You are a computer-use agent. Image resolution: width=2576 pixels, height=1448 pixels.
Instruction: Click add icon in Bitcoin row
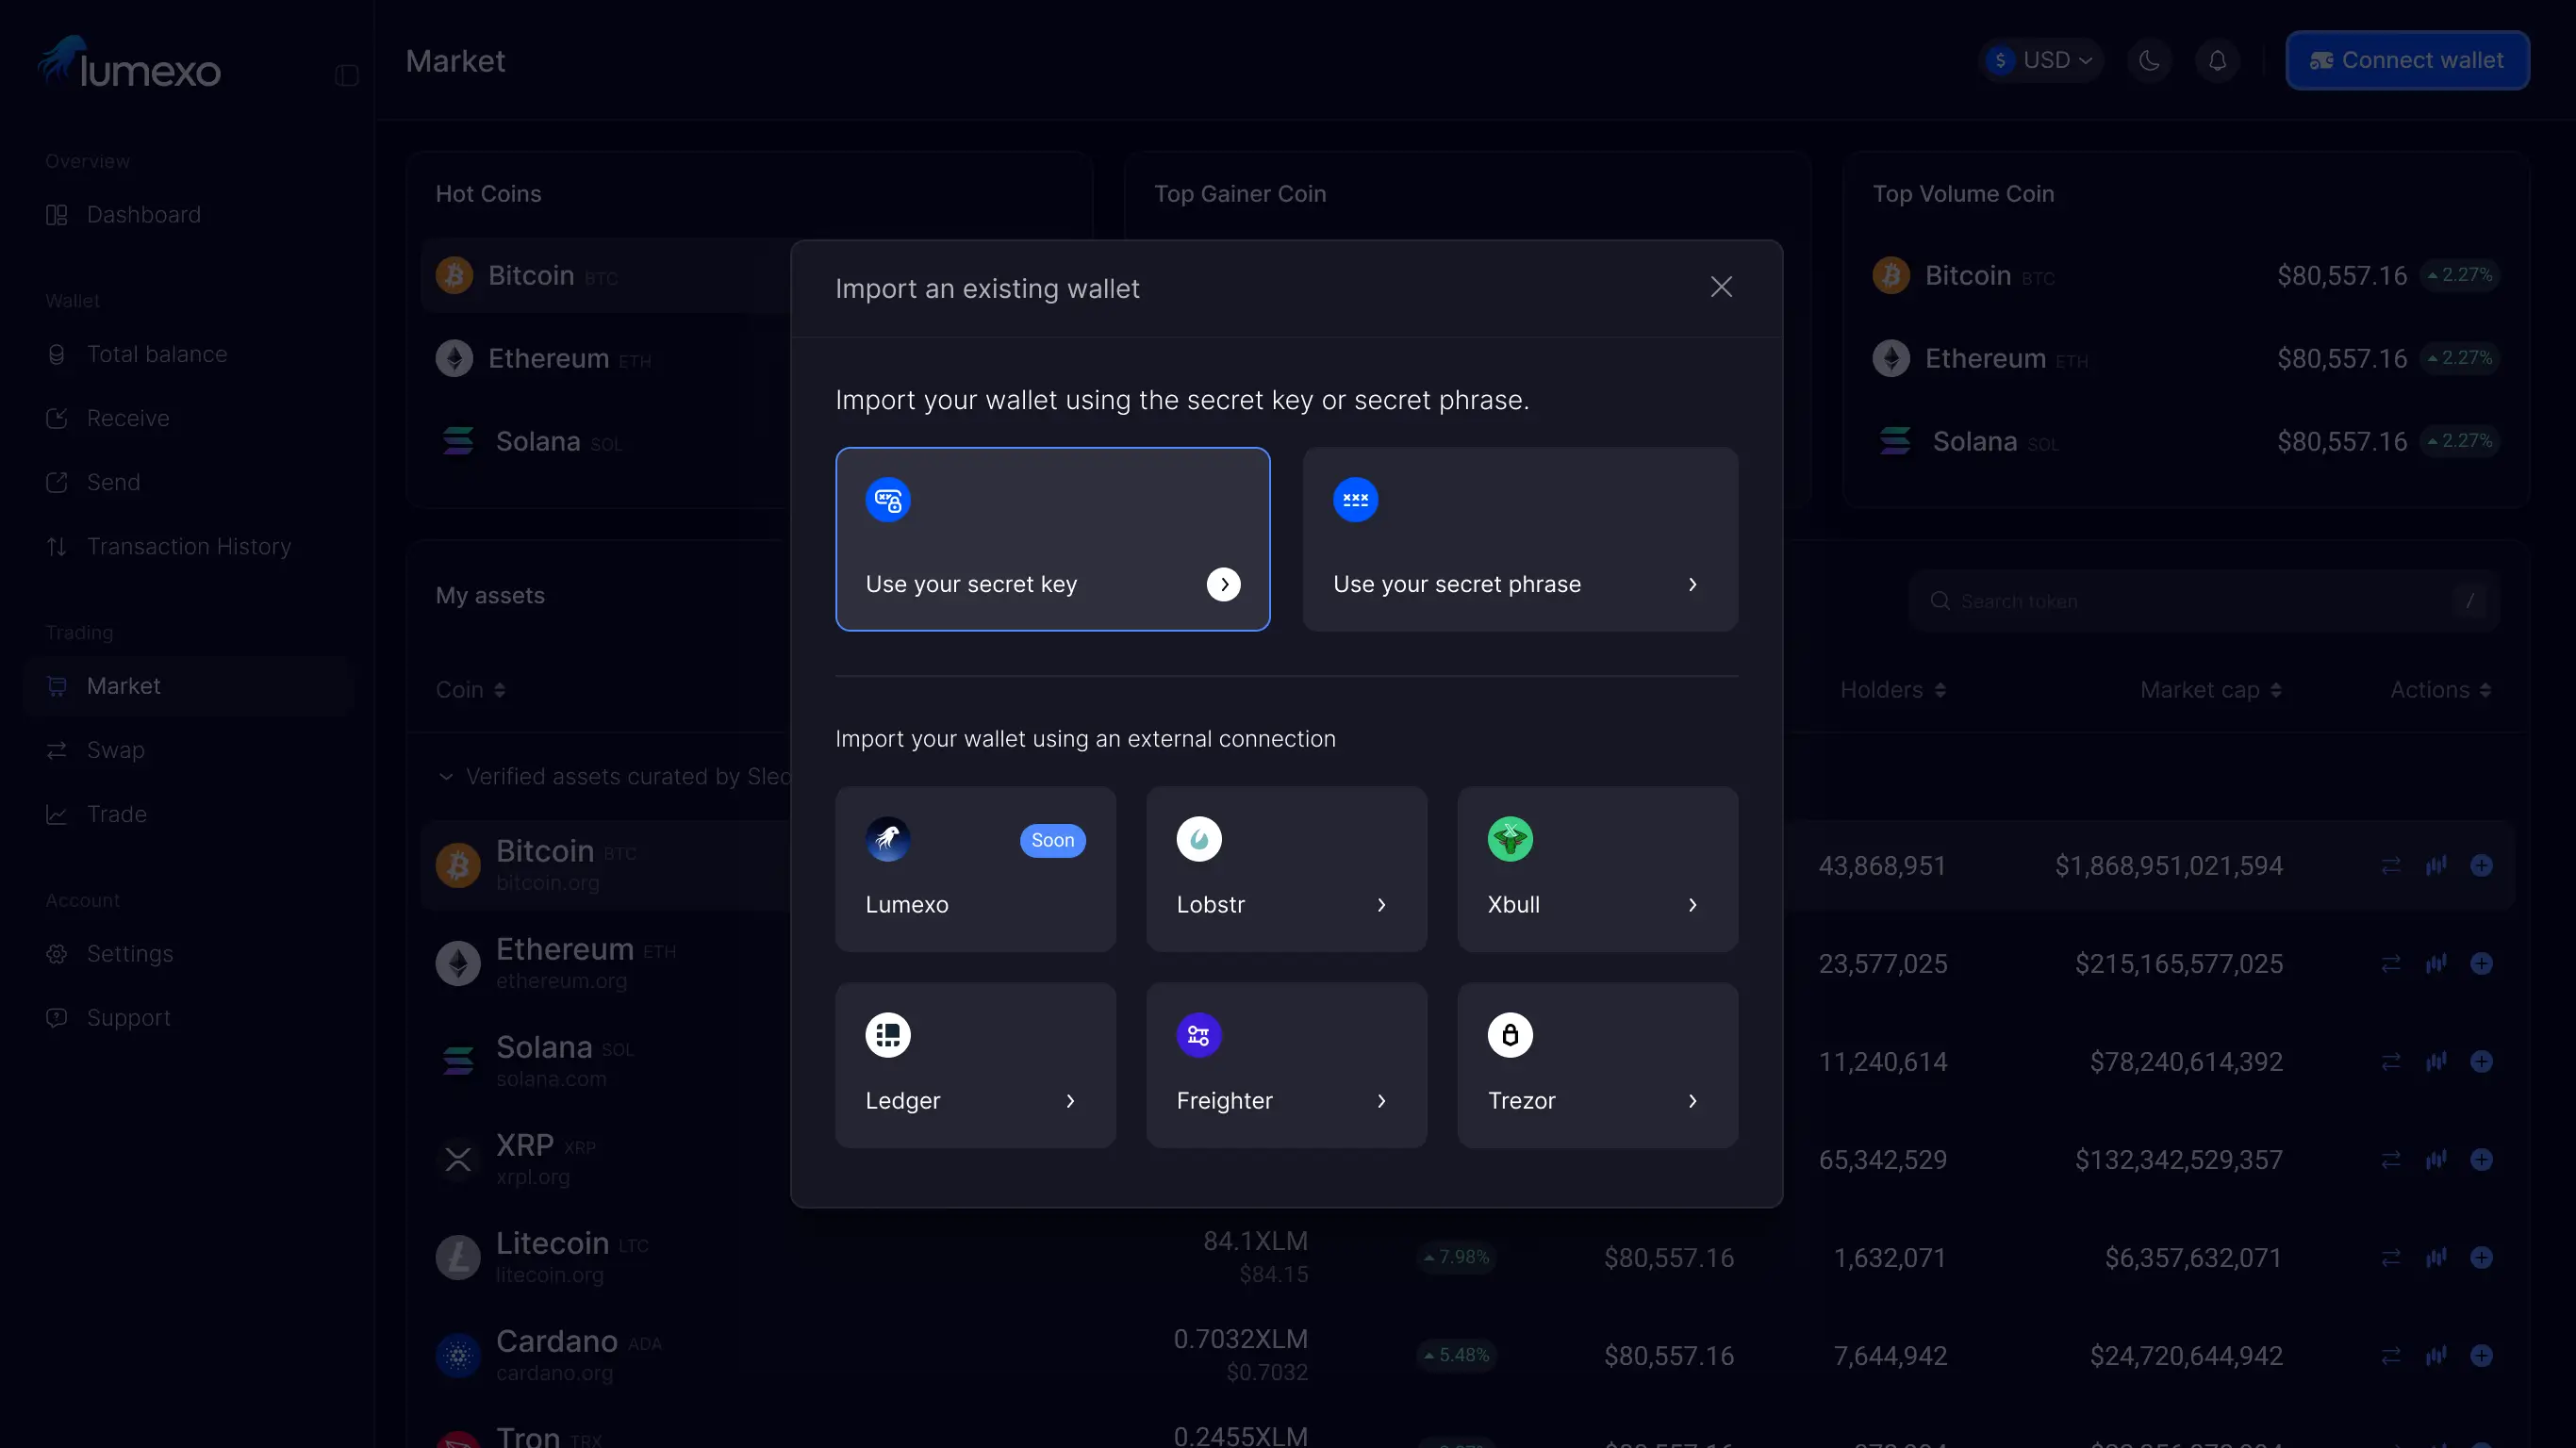tap(2481, 866)
